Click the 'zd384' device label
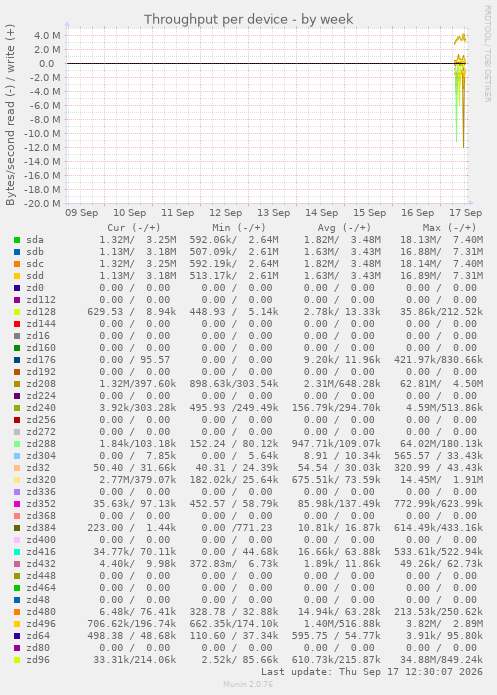The width and height of the screenshot is (497, 695). pyautogui.click(x=41, y=528)
